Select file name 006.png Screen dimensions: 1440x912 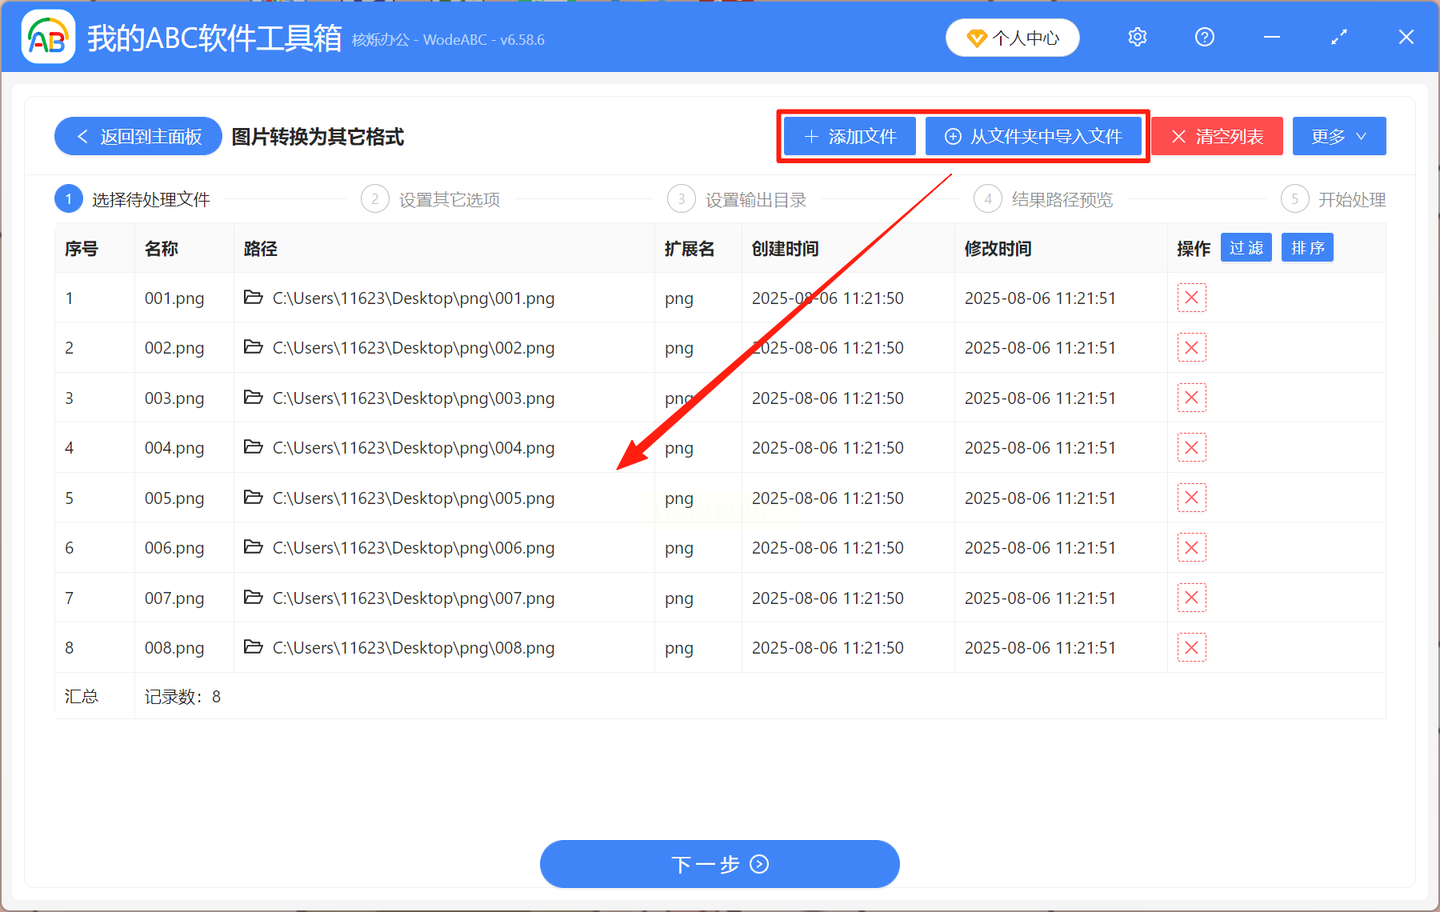pos(174,548)
